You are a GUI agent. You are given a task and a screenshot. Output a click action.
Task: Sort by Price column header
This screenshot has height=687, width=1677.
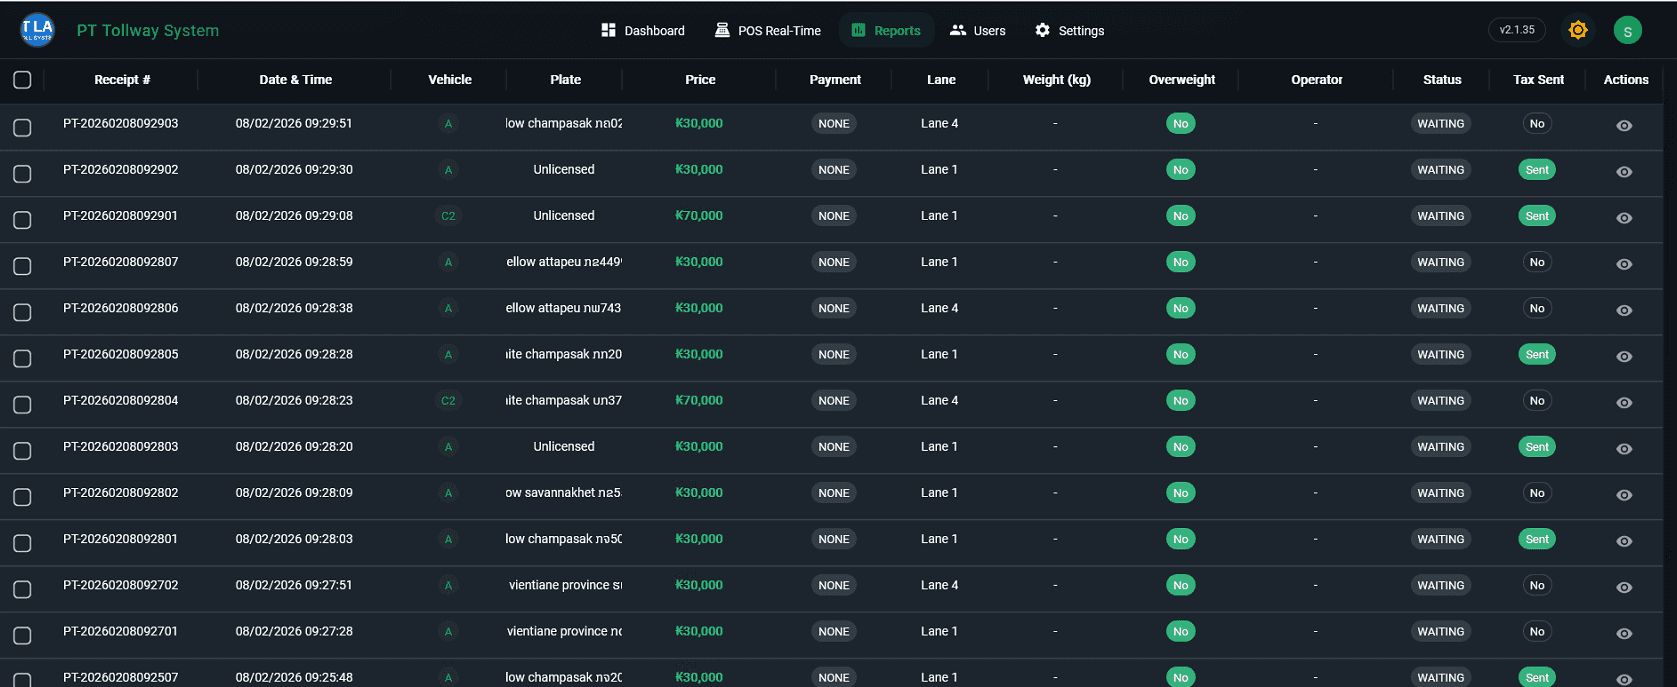(x=700, y=80)
